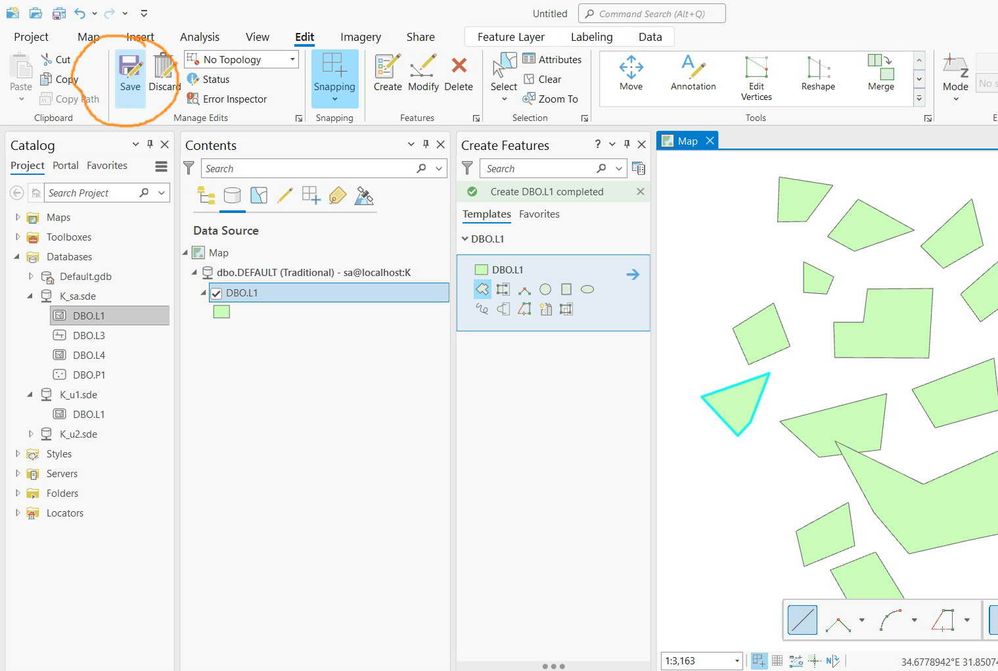Select List By Data Source icon
998x671 pixels.
[x=232, y=195]
